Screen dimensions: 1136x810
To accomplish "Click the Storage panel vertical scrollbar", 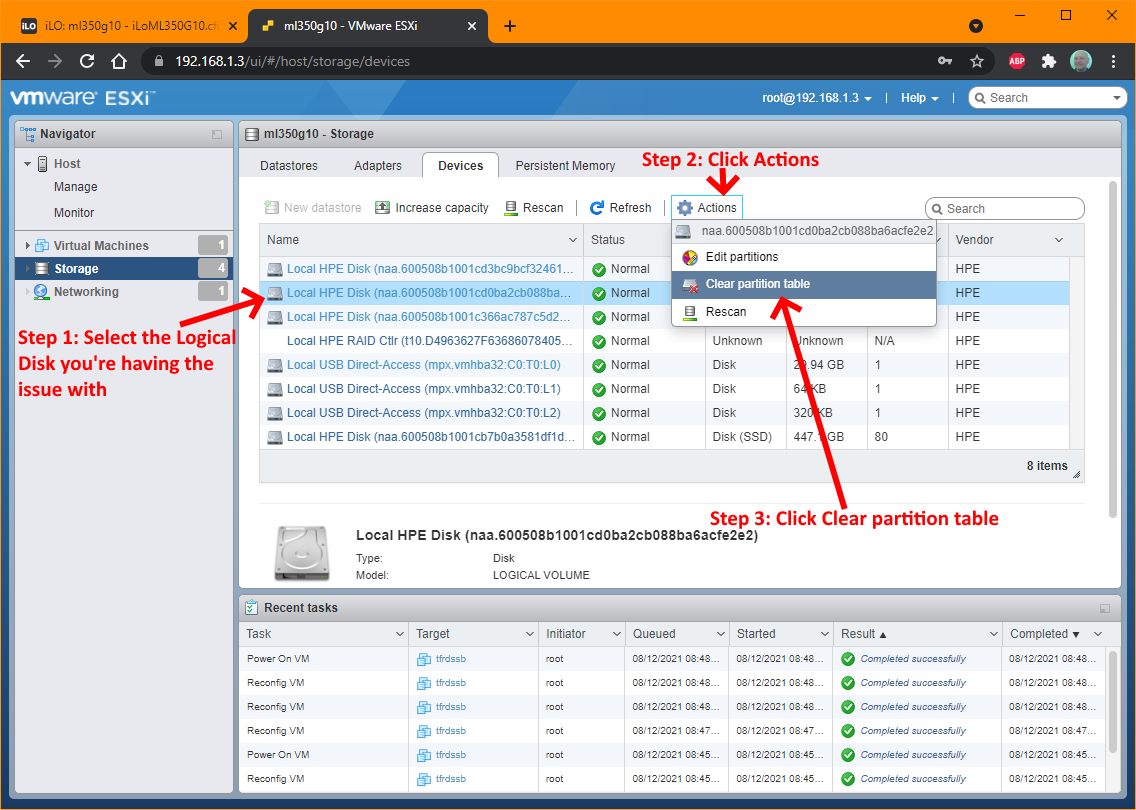I will tap(1114, 348).
